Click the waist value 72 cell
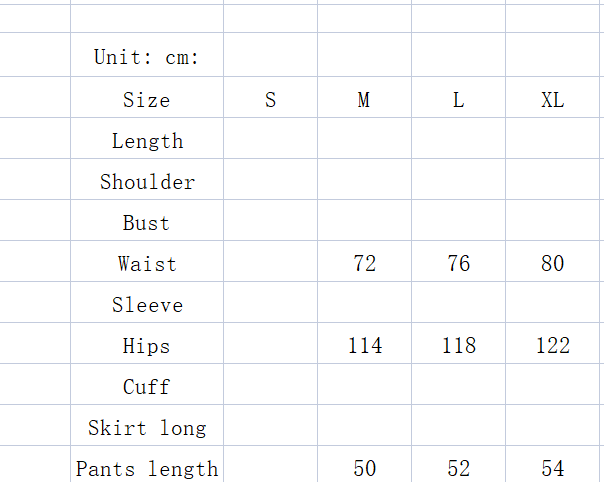This screenshot has height=482, width=604. click(x=364, y=264)
